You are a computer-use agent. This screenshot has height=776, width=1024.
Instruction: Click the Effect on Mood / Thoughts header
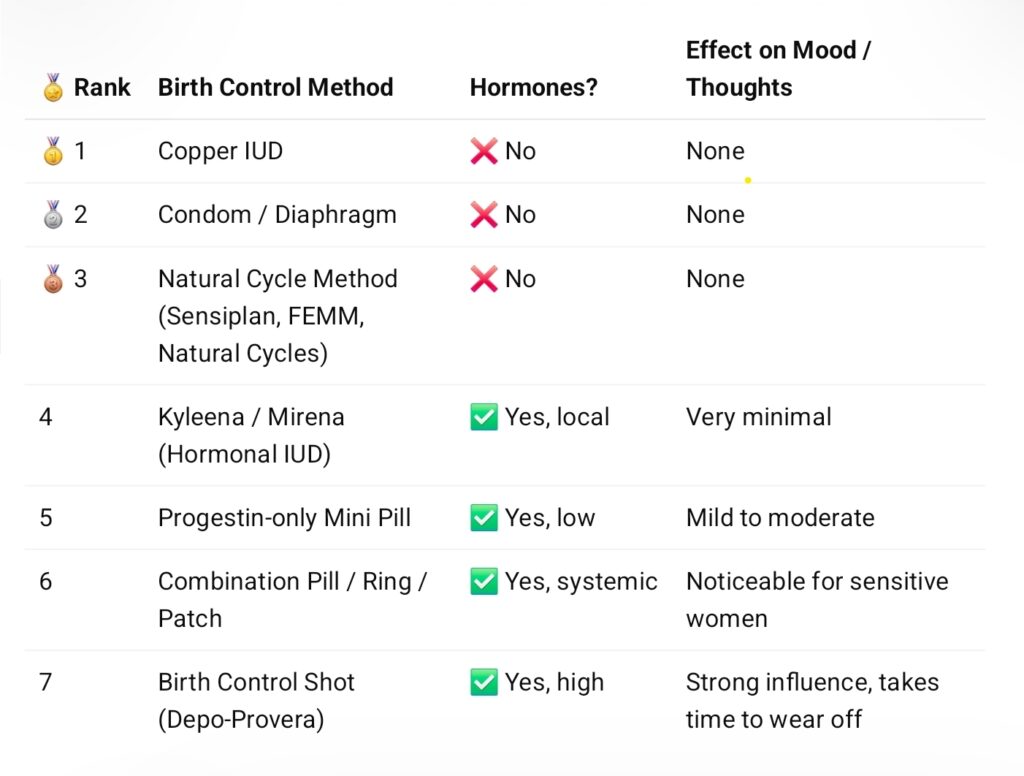pos(778,69)
